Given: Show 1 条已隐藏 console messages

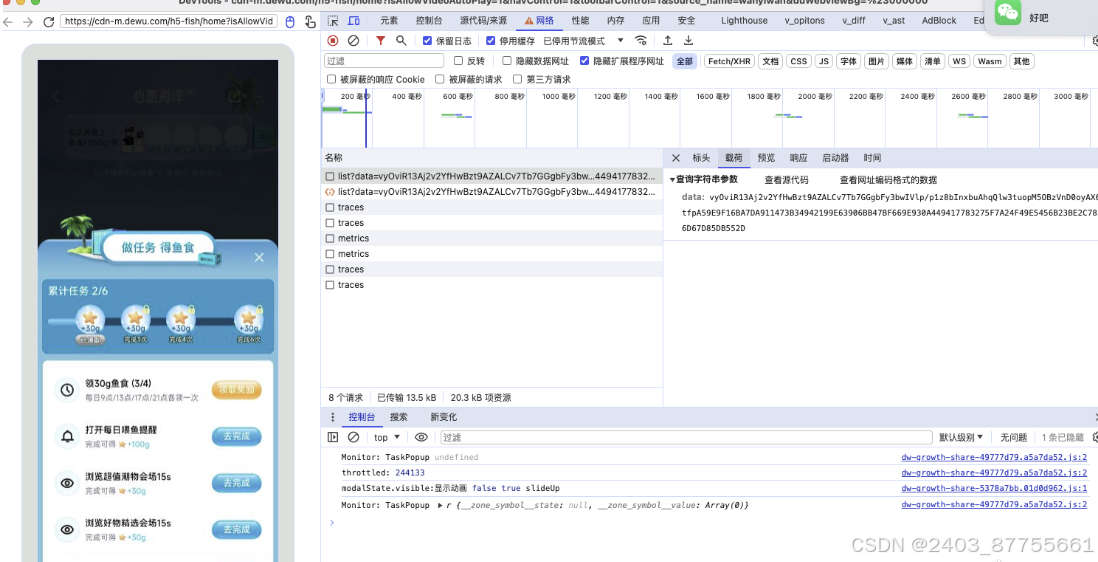Looking at the screenshot, I should [1062, 437].
